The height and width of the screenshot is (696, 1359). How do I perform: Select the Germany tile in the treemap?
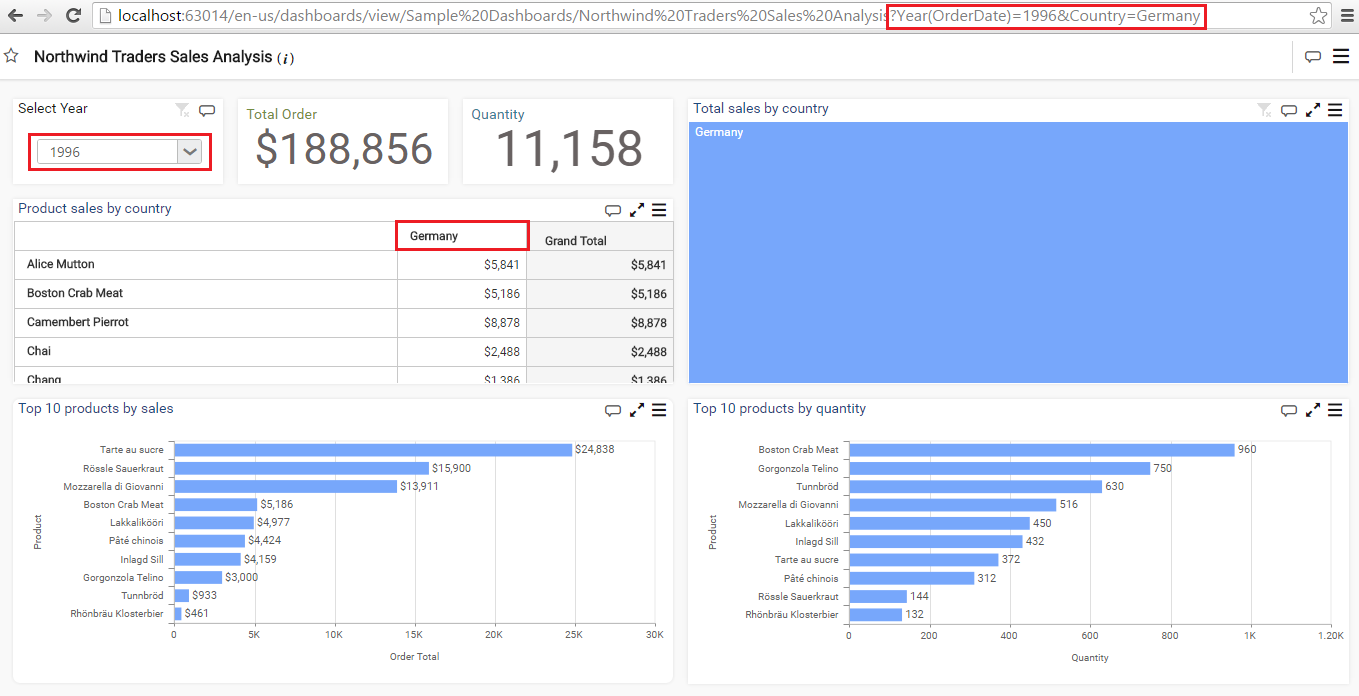click(1018, 252)
